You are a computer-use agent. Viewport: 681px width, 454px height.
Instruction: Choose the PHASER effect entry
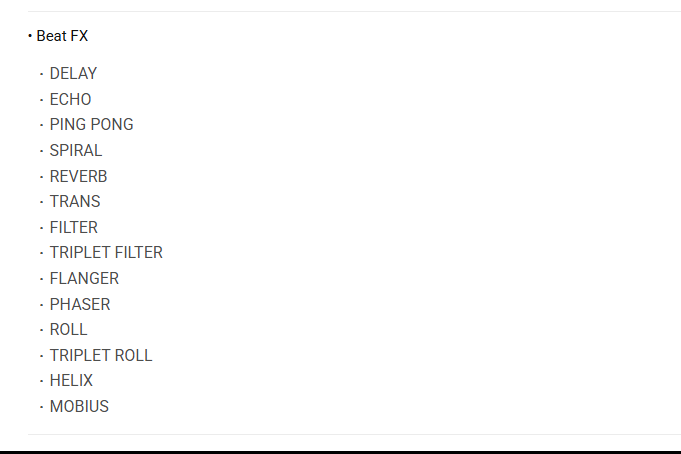click(x=80, y=304)
